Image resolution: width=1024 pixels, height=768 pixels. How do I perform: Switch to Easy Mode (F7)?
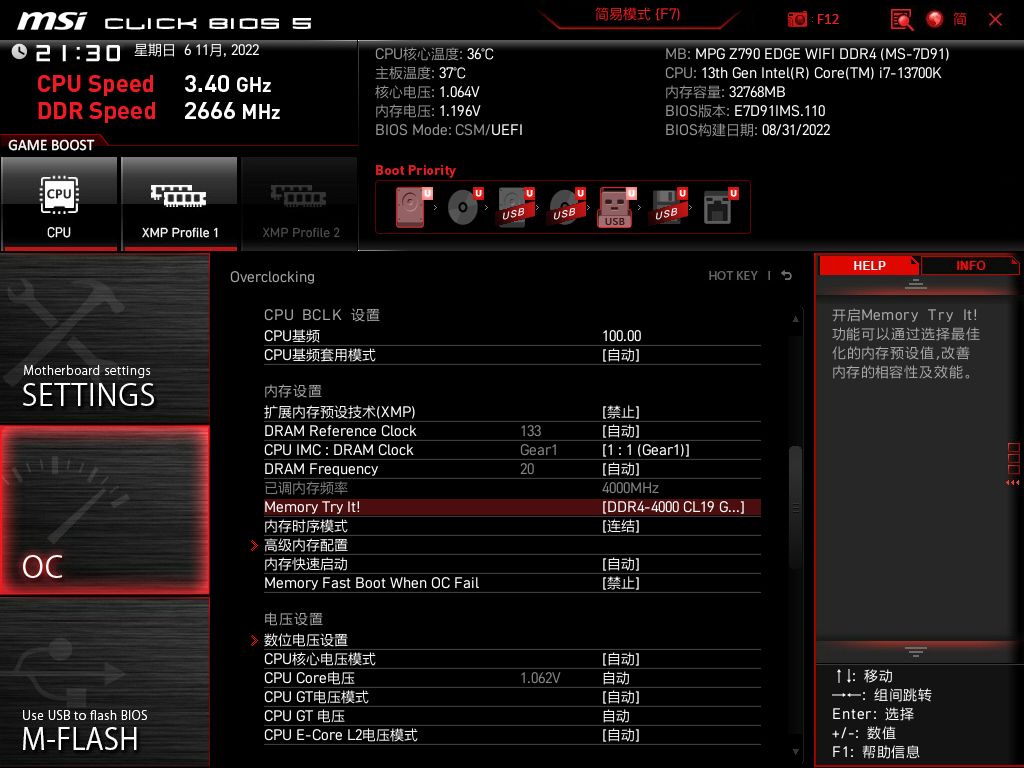click(x=637, y=14)
